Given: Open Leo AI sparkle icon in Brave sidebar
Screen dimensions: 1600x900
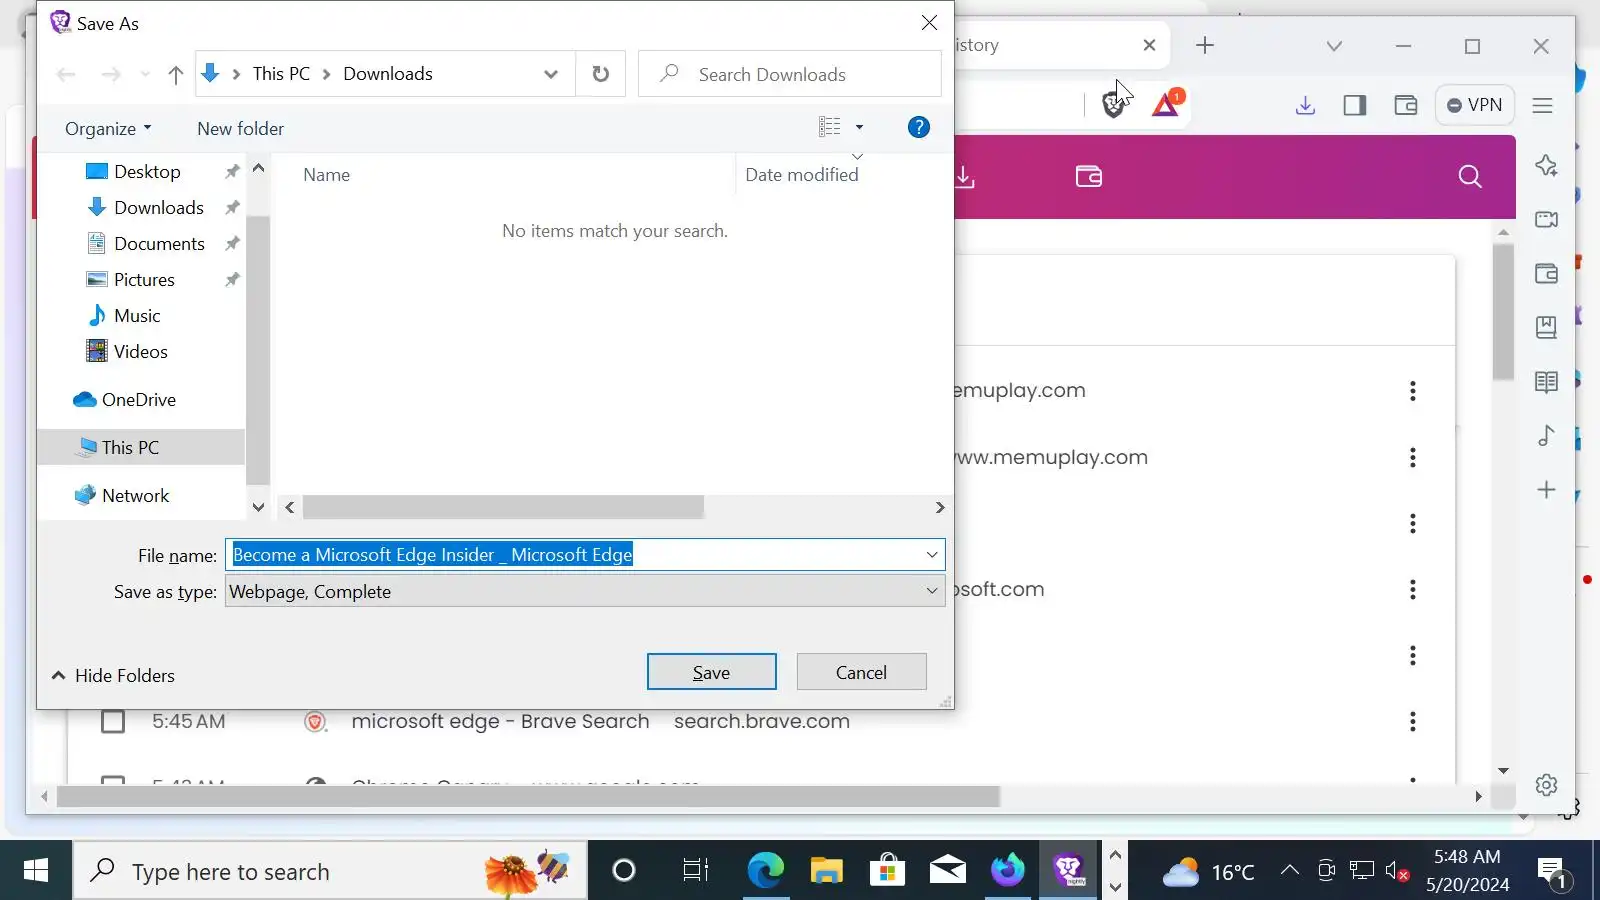Looking at the screenshot, I should coord(1547,165).
